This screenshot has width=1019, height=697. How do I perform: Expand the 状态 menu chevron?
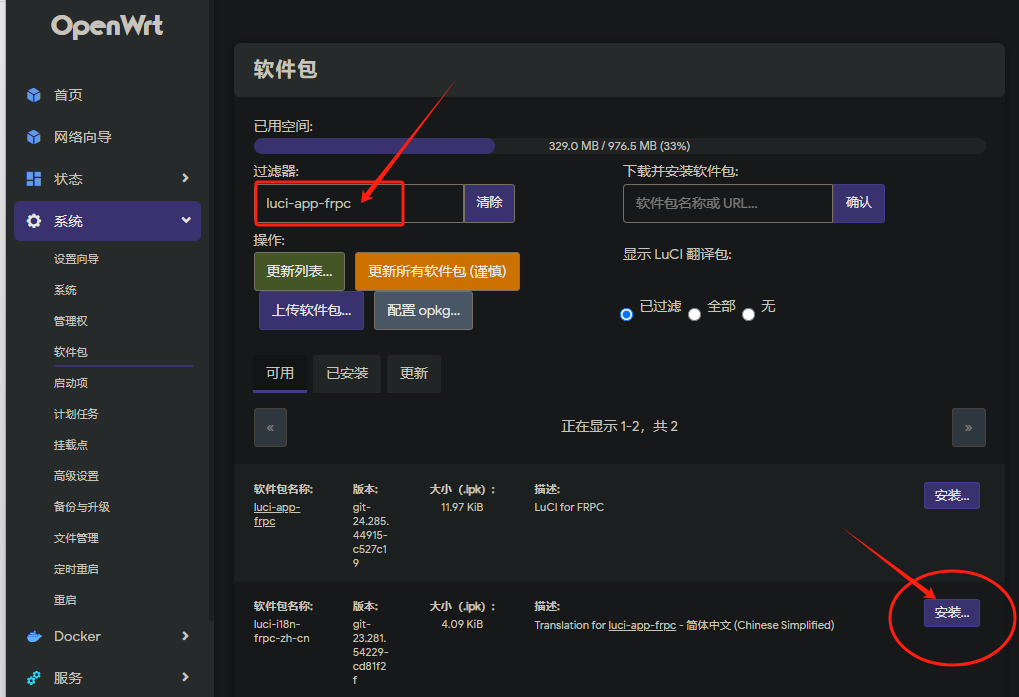tap(185, 178)
